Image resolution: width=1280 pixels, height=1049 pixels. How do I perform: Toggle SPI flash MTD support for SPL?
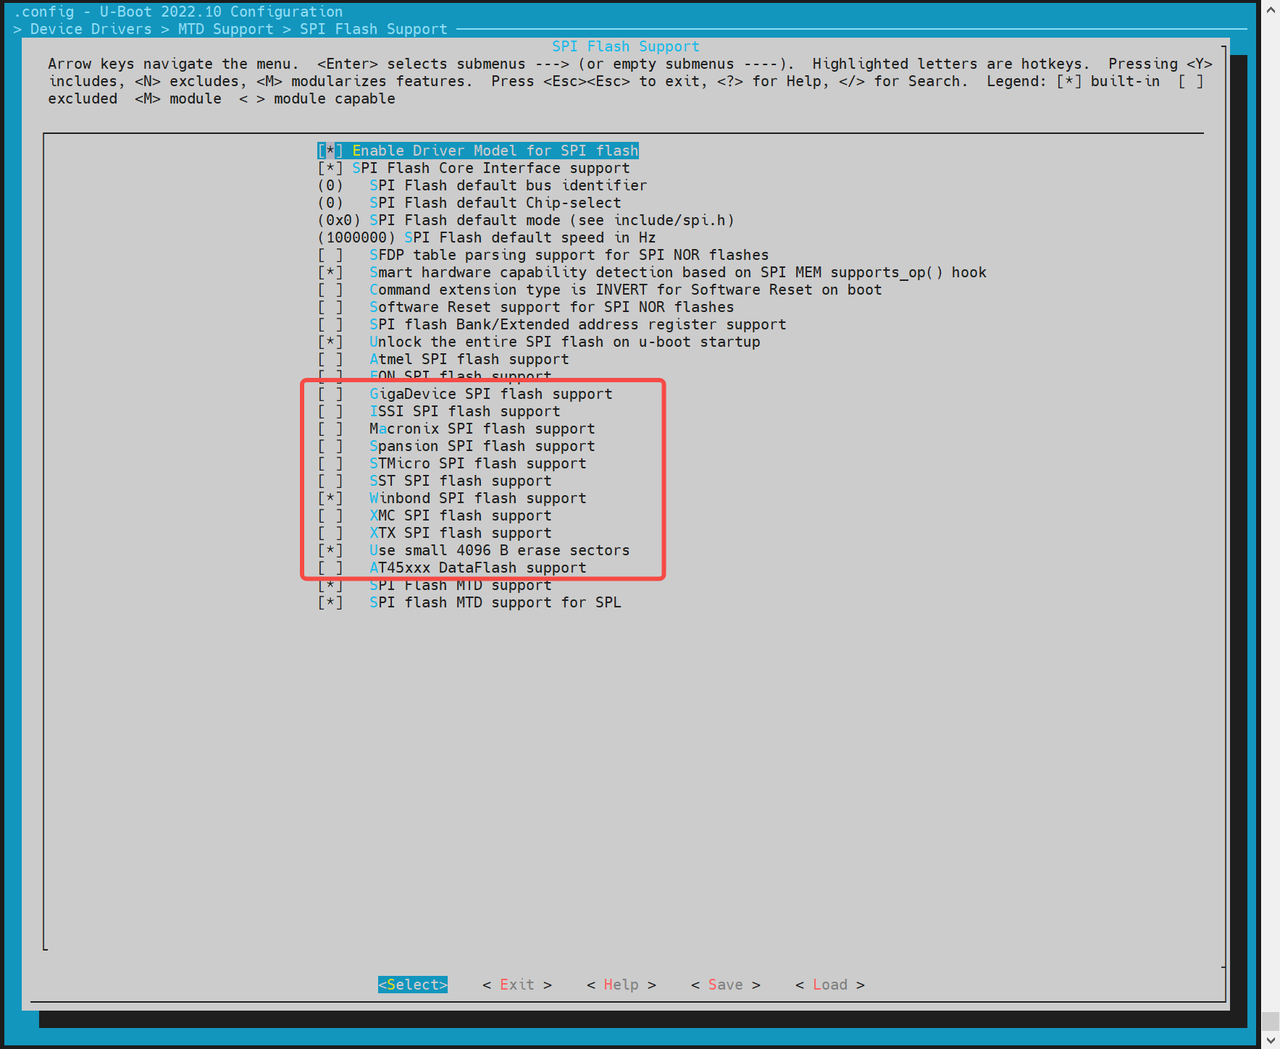click(494, 603)
